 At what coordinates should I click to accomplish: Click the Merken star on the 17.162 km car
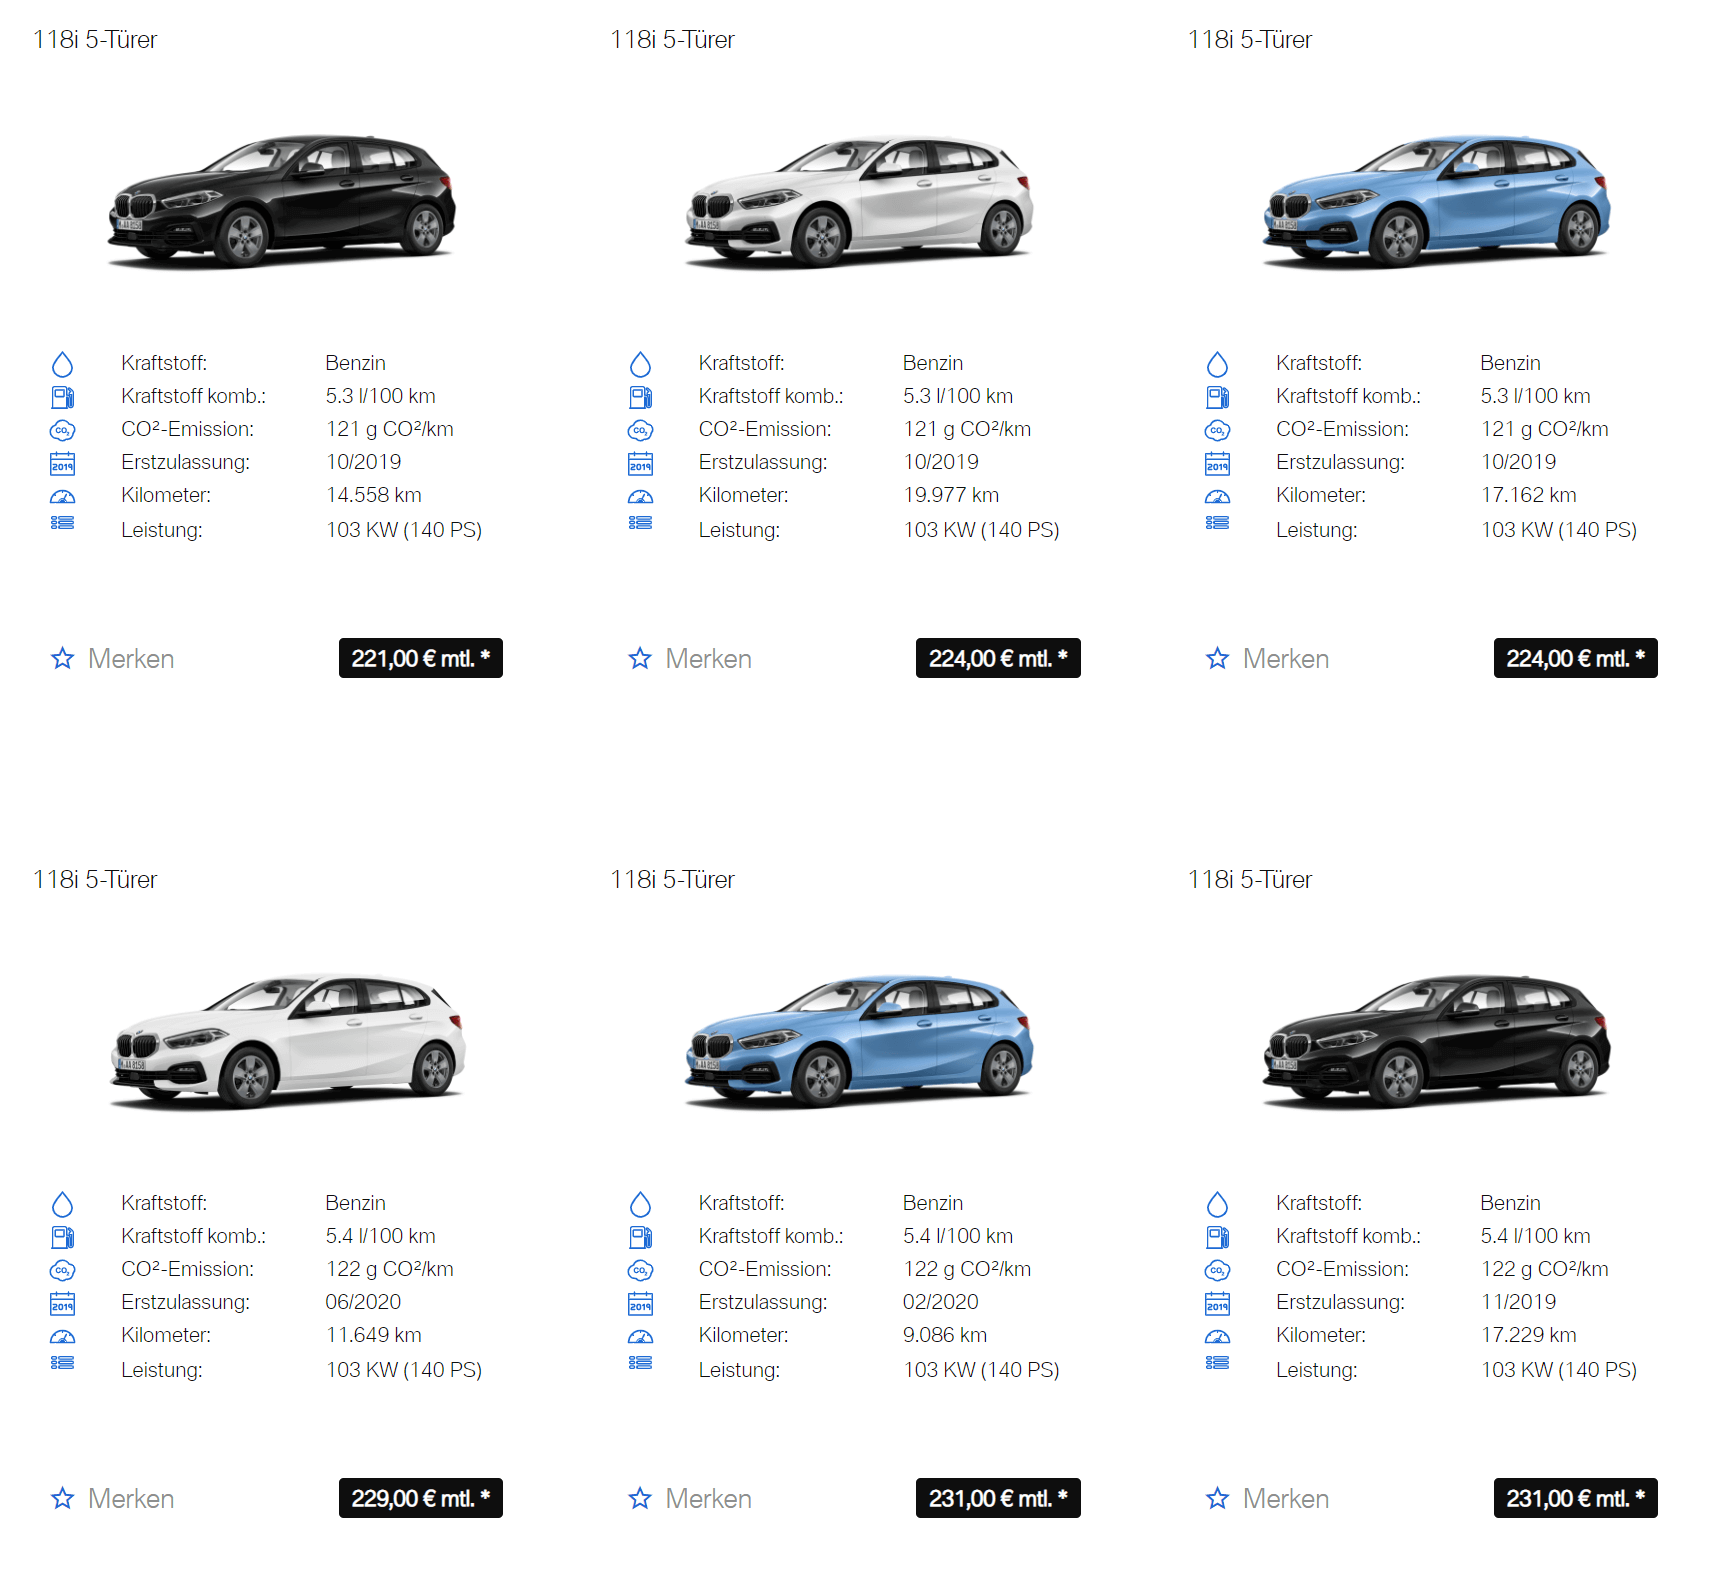1217,658
